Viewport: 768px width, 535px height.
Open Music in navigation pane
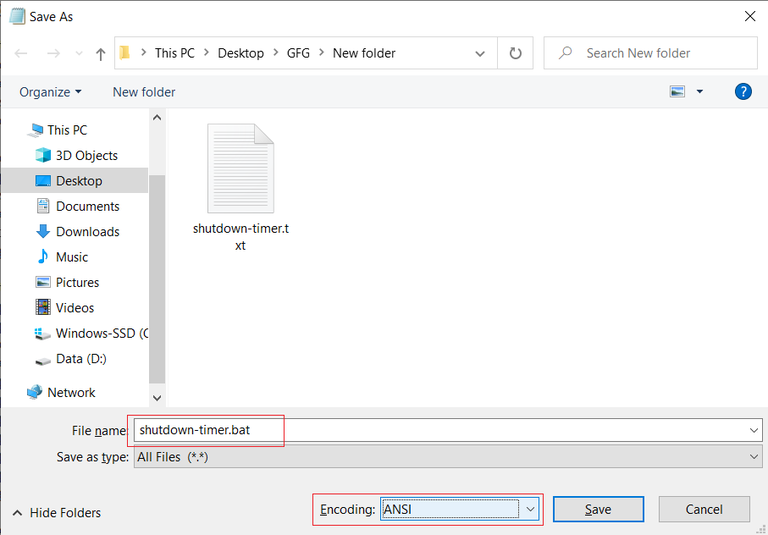click(x=72, y=257)
